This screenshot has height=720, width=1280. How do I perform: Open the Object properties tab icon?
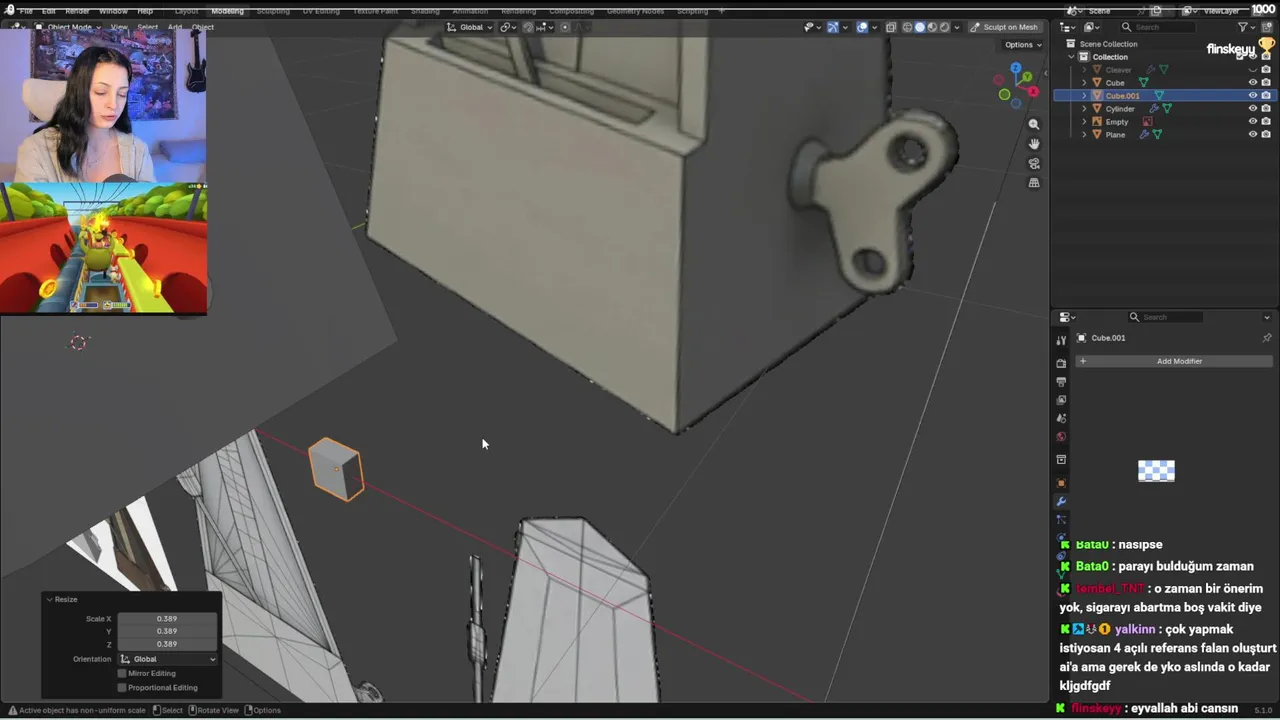1061,483
